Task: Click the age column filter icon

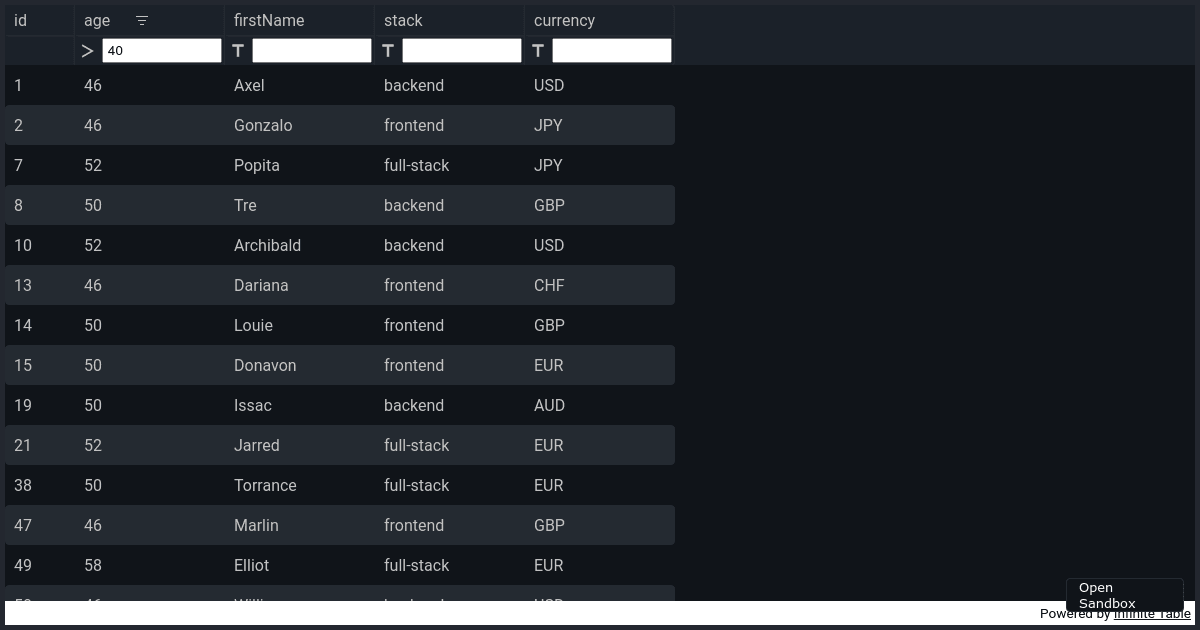Action: point(142,21)
